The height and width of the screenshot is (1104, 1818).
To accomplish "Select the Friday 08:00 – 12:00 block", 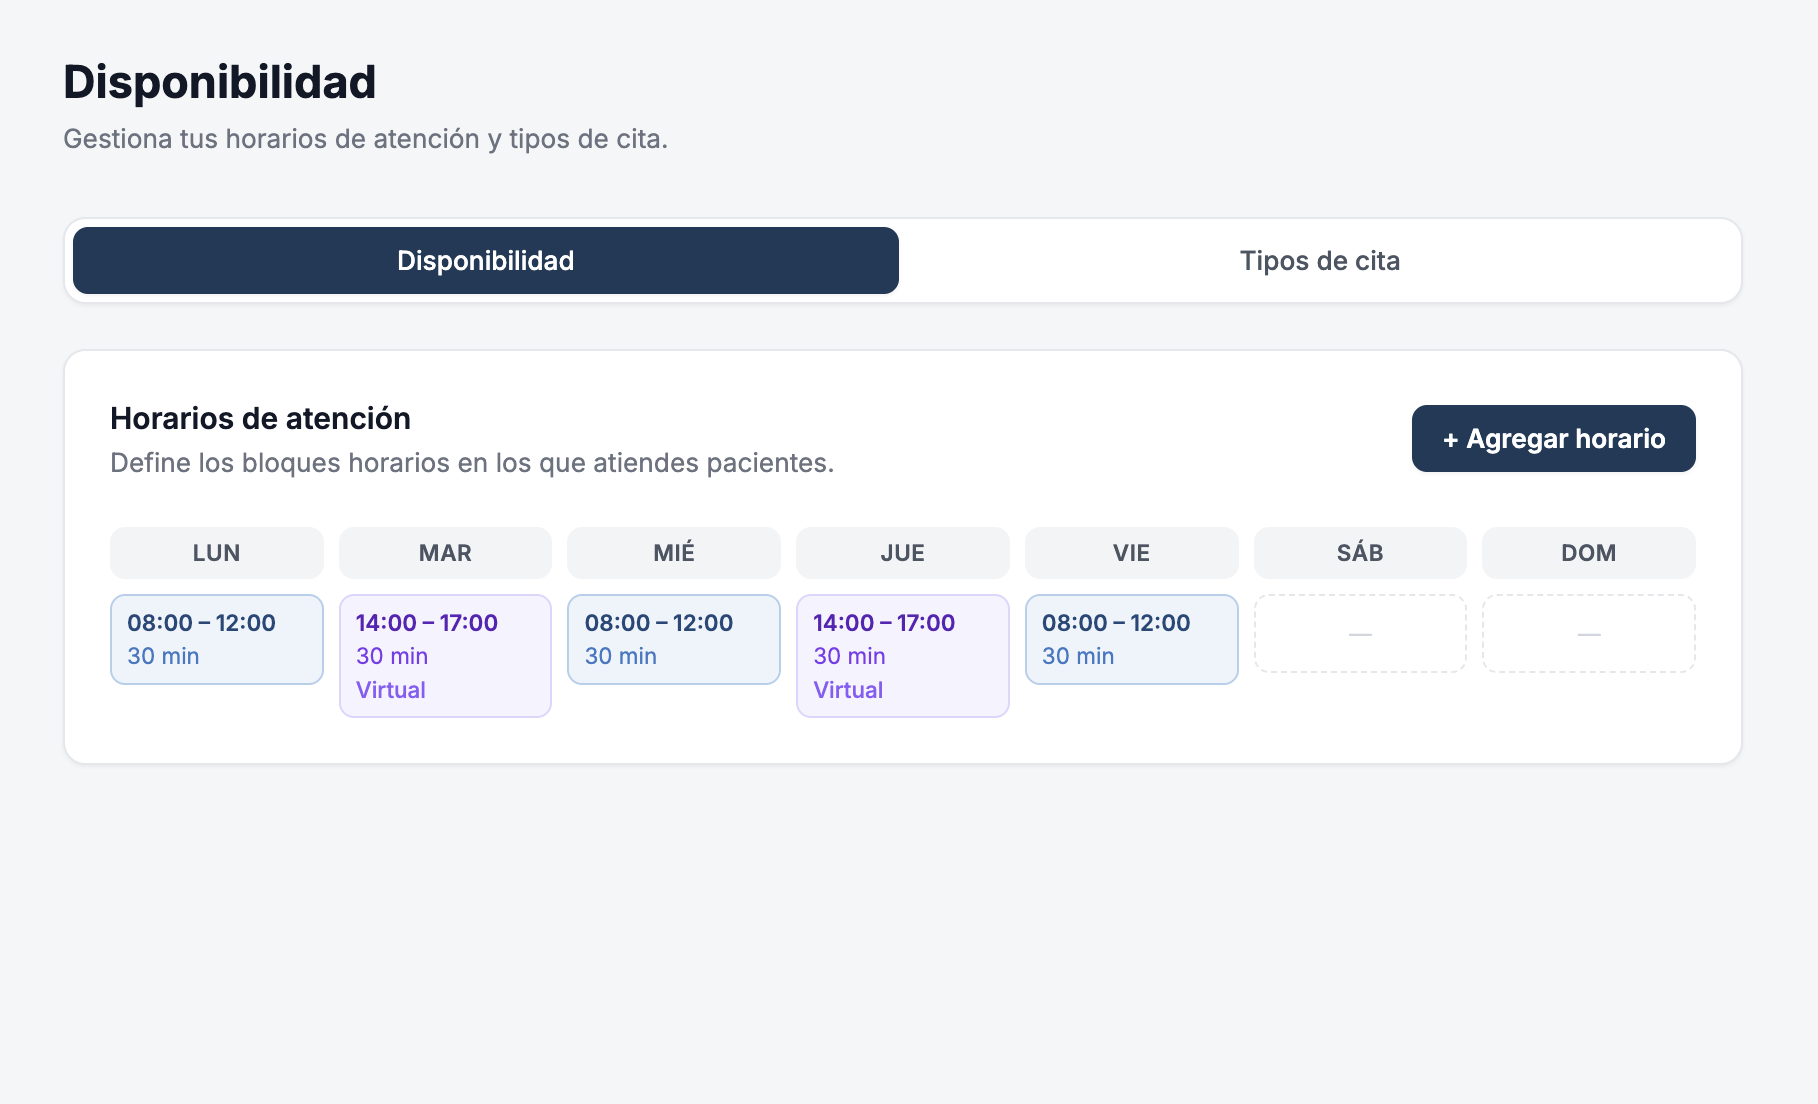I will (1131, 639).
